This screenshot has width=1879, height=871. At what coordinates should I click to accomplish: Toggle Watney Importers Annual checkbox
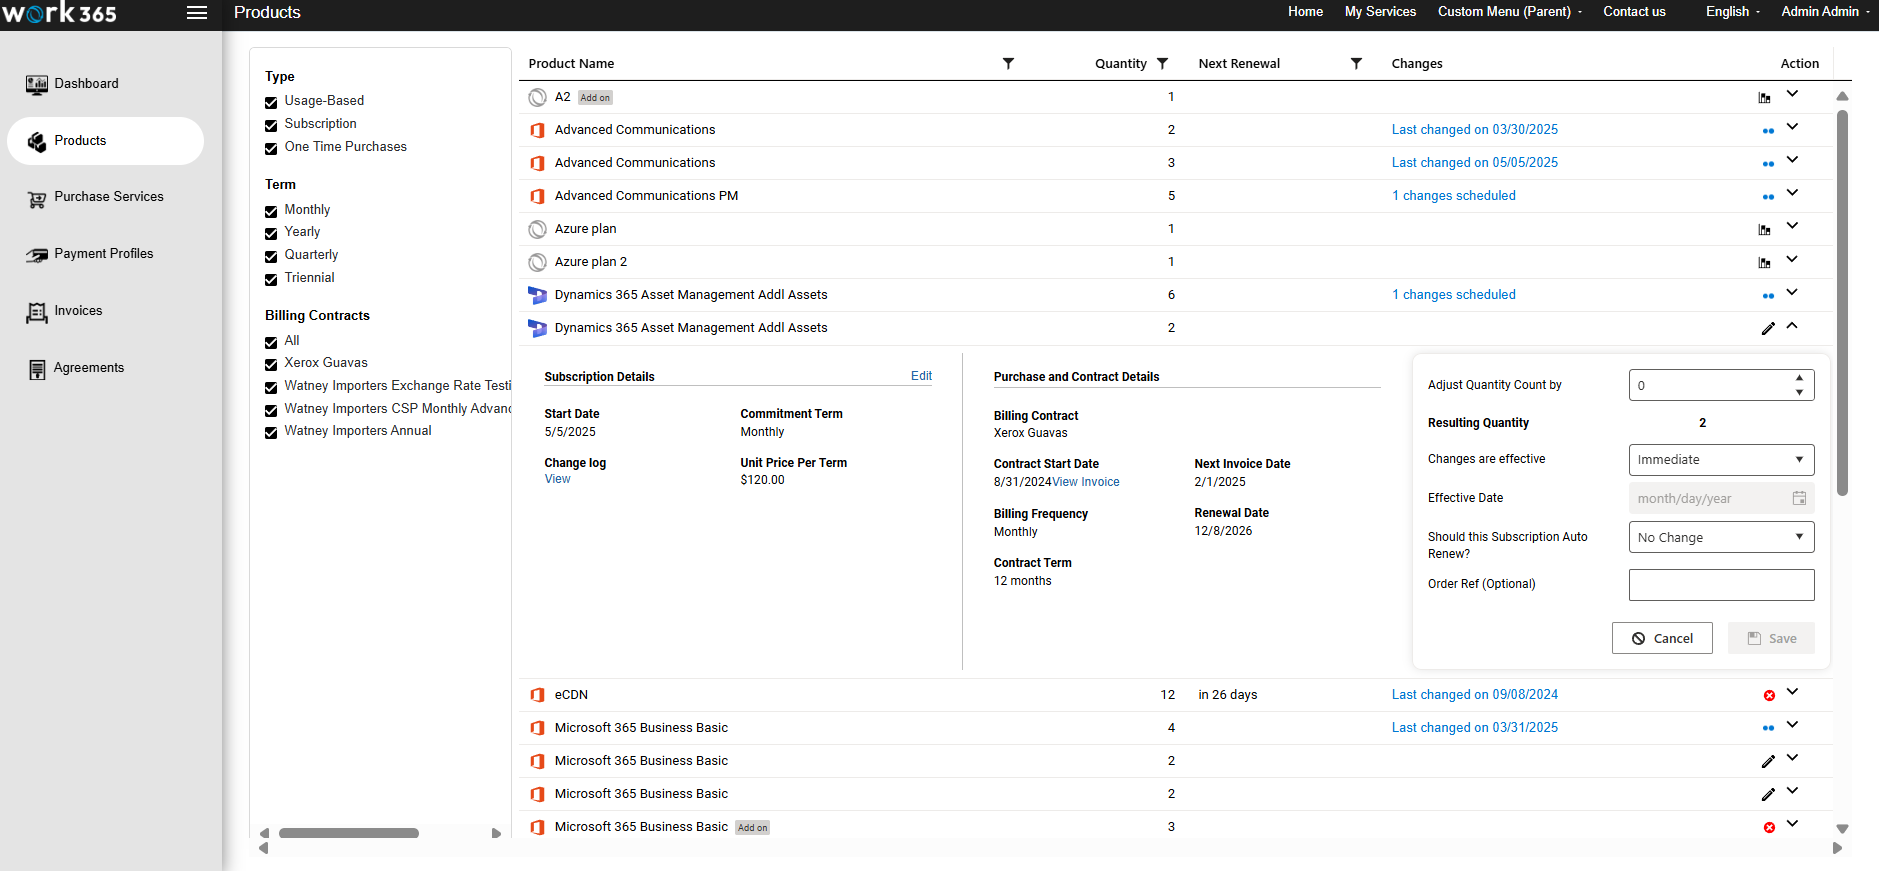tap(271, 432)
